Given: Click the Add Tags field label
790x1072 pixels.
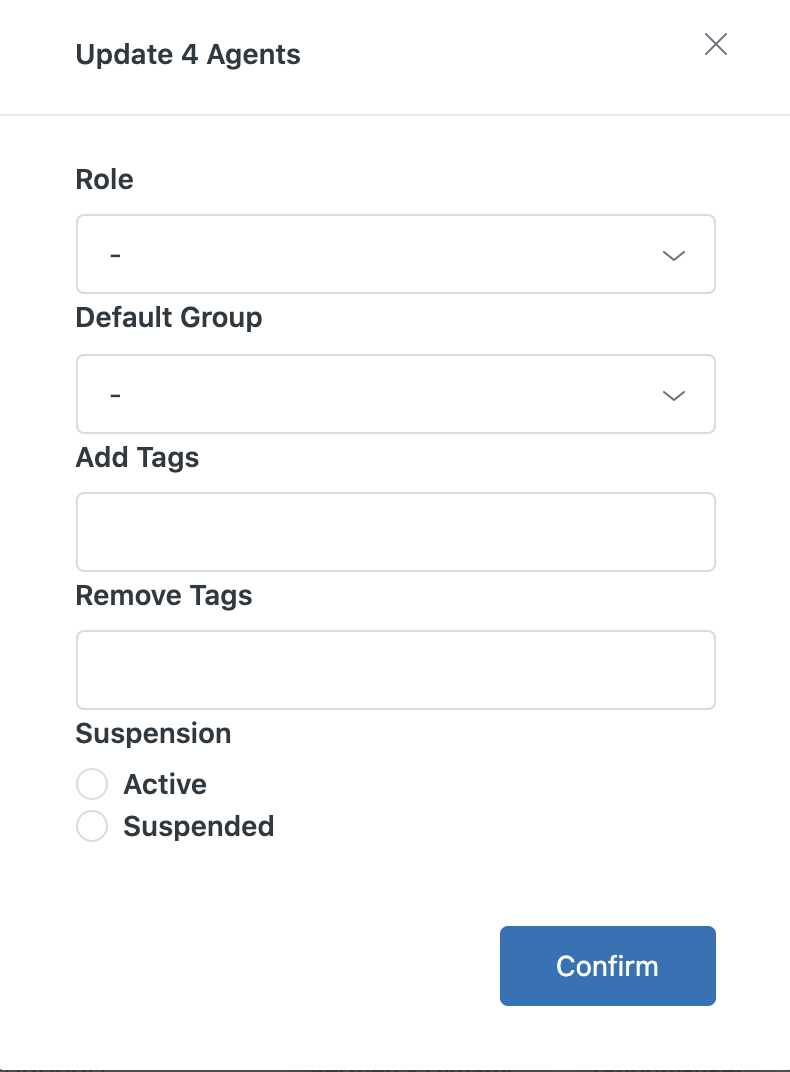Looking at the screenshot, I should coord(137,458).
